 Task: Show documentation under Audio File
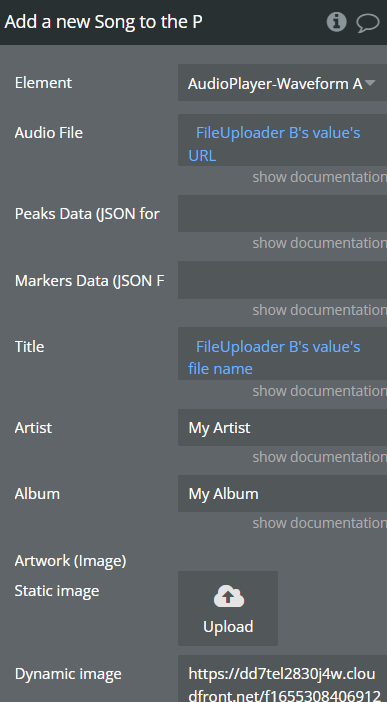[319, 177]
